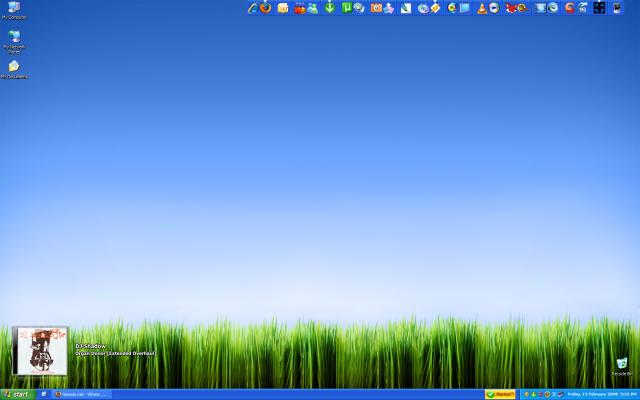This screenshot has width=640, height=400.
Task: Launch VLC media player cone icon
Action: (482, 8)
